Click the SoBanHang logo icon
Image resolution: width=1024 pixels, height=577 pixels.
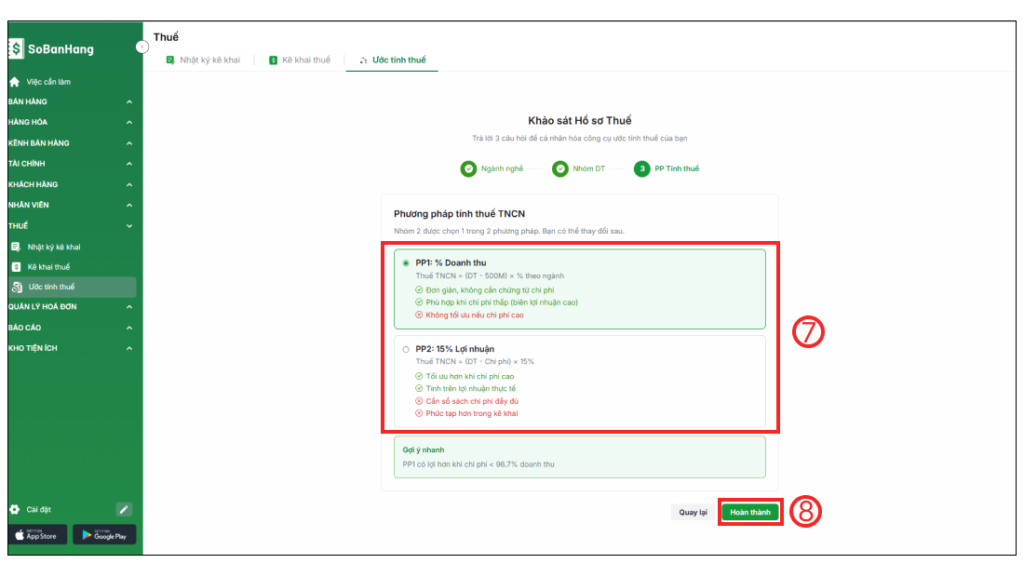[16, 48]
